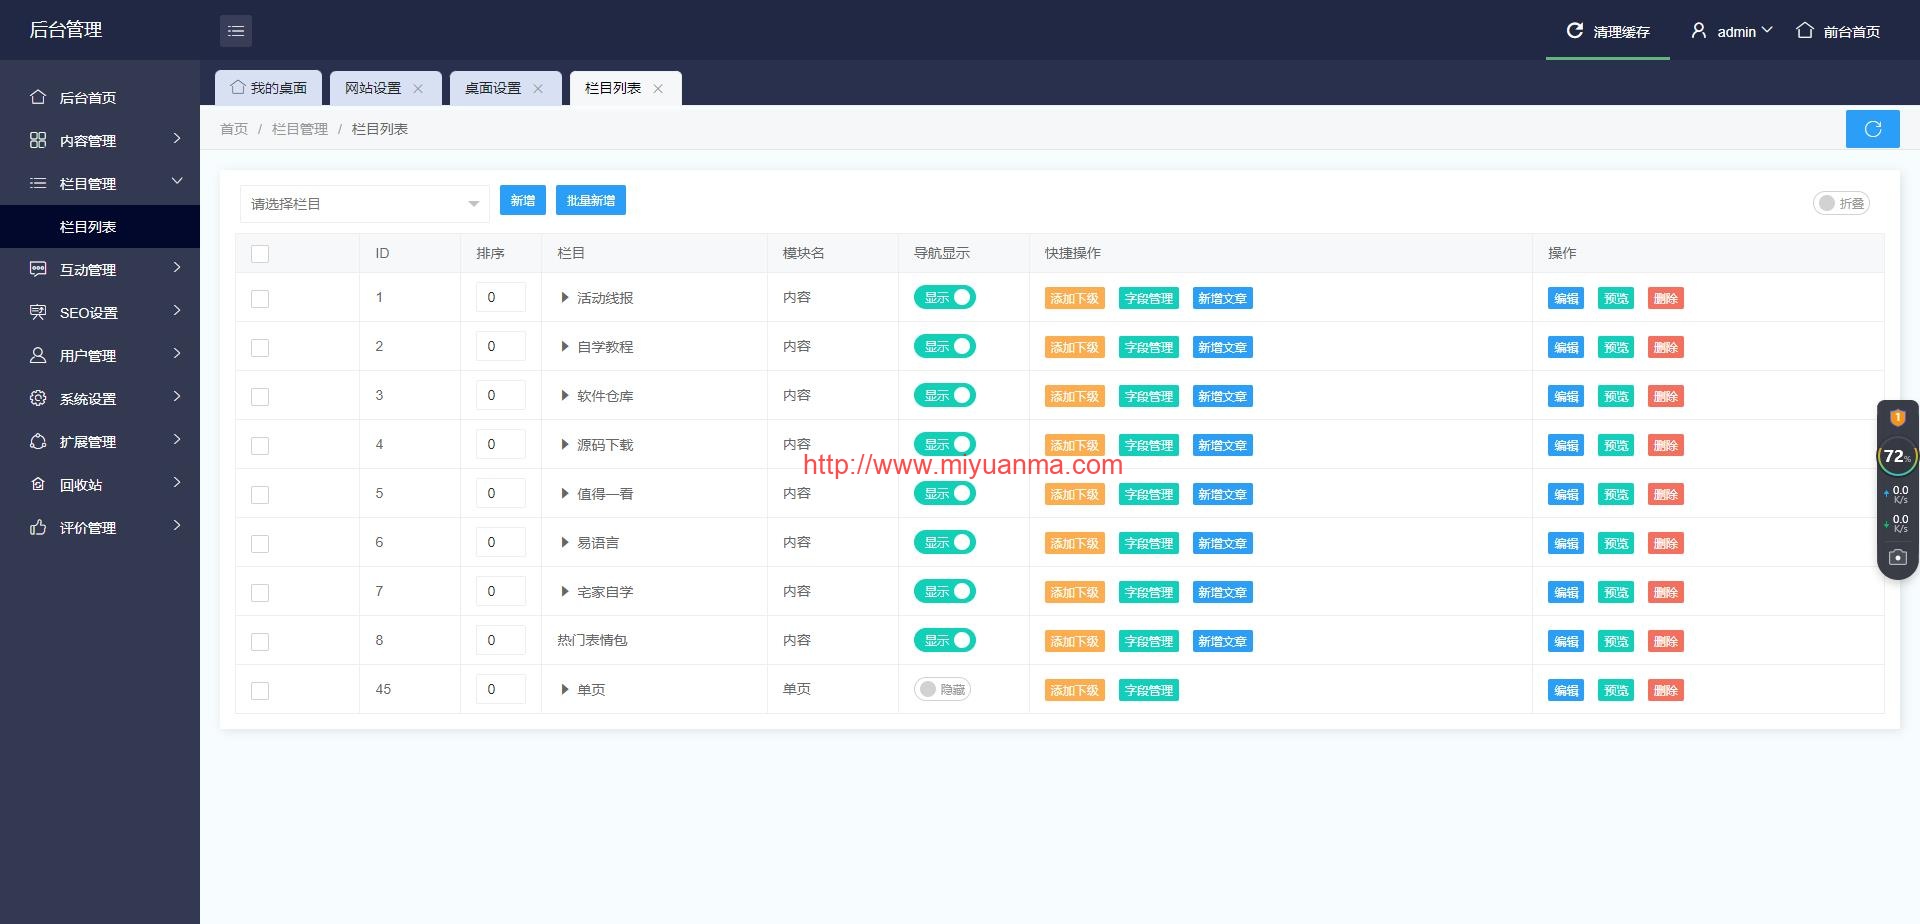Collapse the 栏目管理 sidebar menu chevron

[177, 181]
